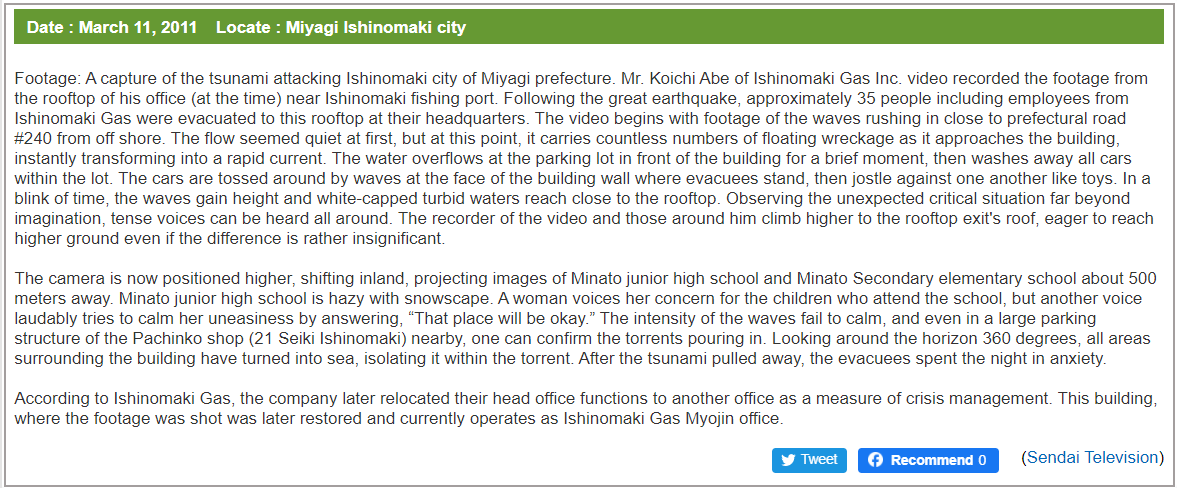Click the Facebook logo icon

click(875, 460)
